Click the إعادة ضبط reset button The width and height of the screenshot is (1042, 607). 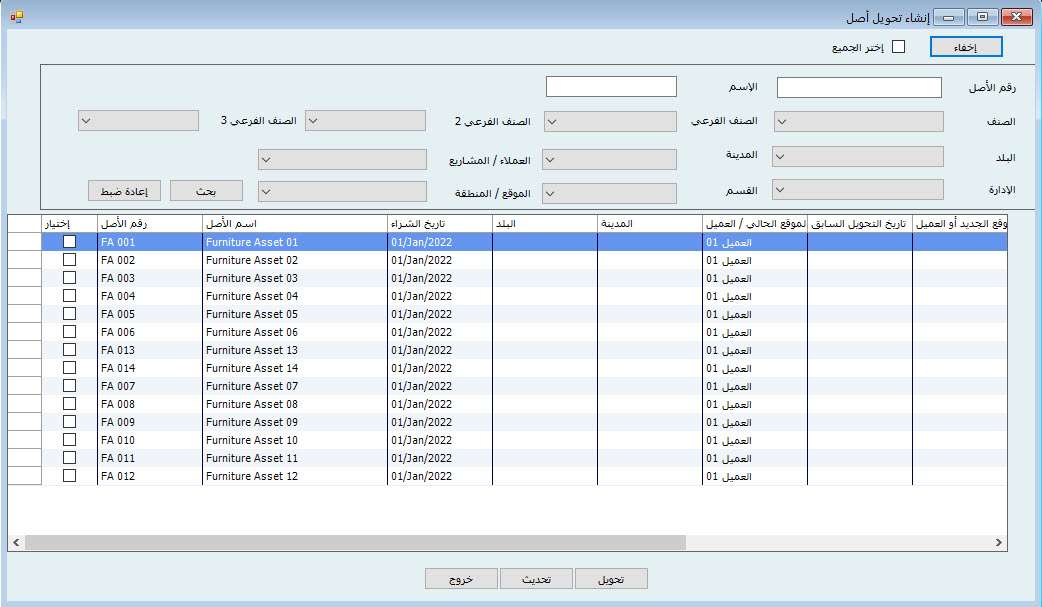(124, 191)
